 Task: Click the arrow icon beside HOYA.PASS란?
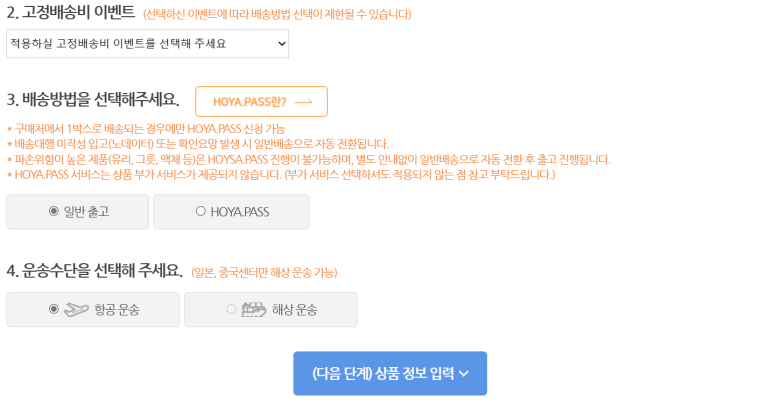tap(304, 102)
